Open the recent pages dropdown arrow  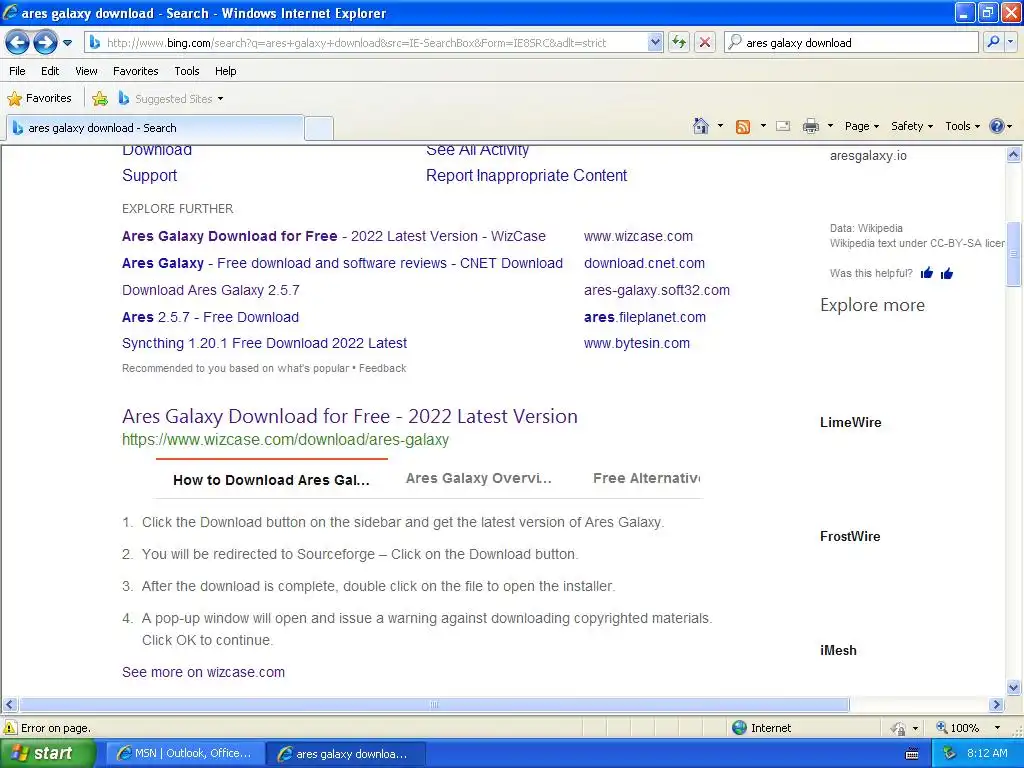click(67, 43)
